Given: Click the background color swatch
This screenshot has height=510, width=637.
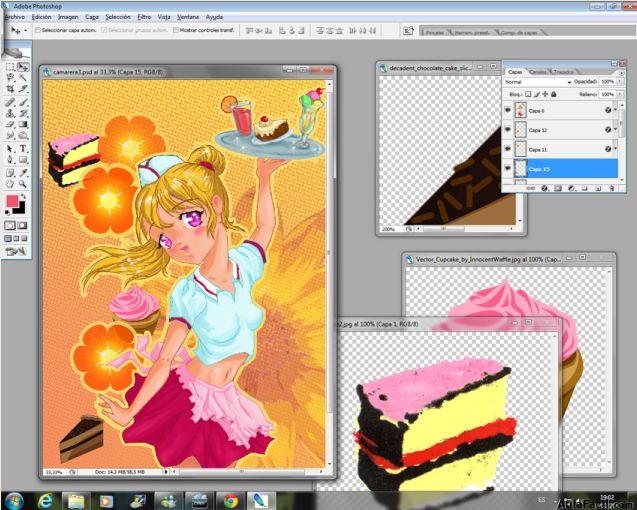Looking at the screenshot, I should pyautogui.click(x=21, y=209).
